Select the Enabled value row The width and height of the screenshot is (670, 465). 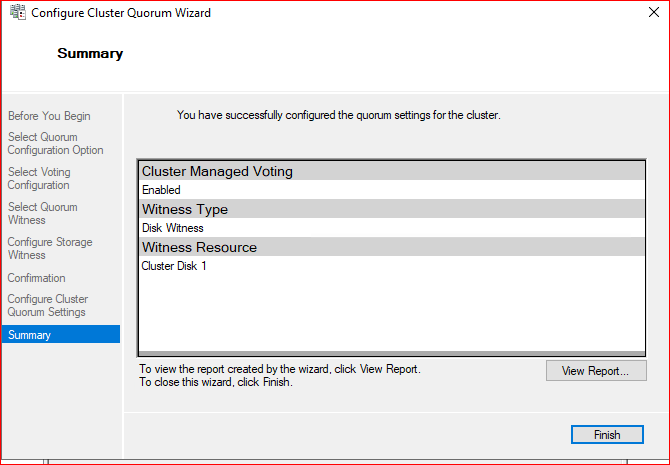click(391, 189)
